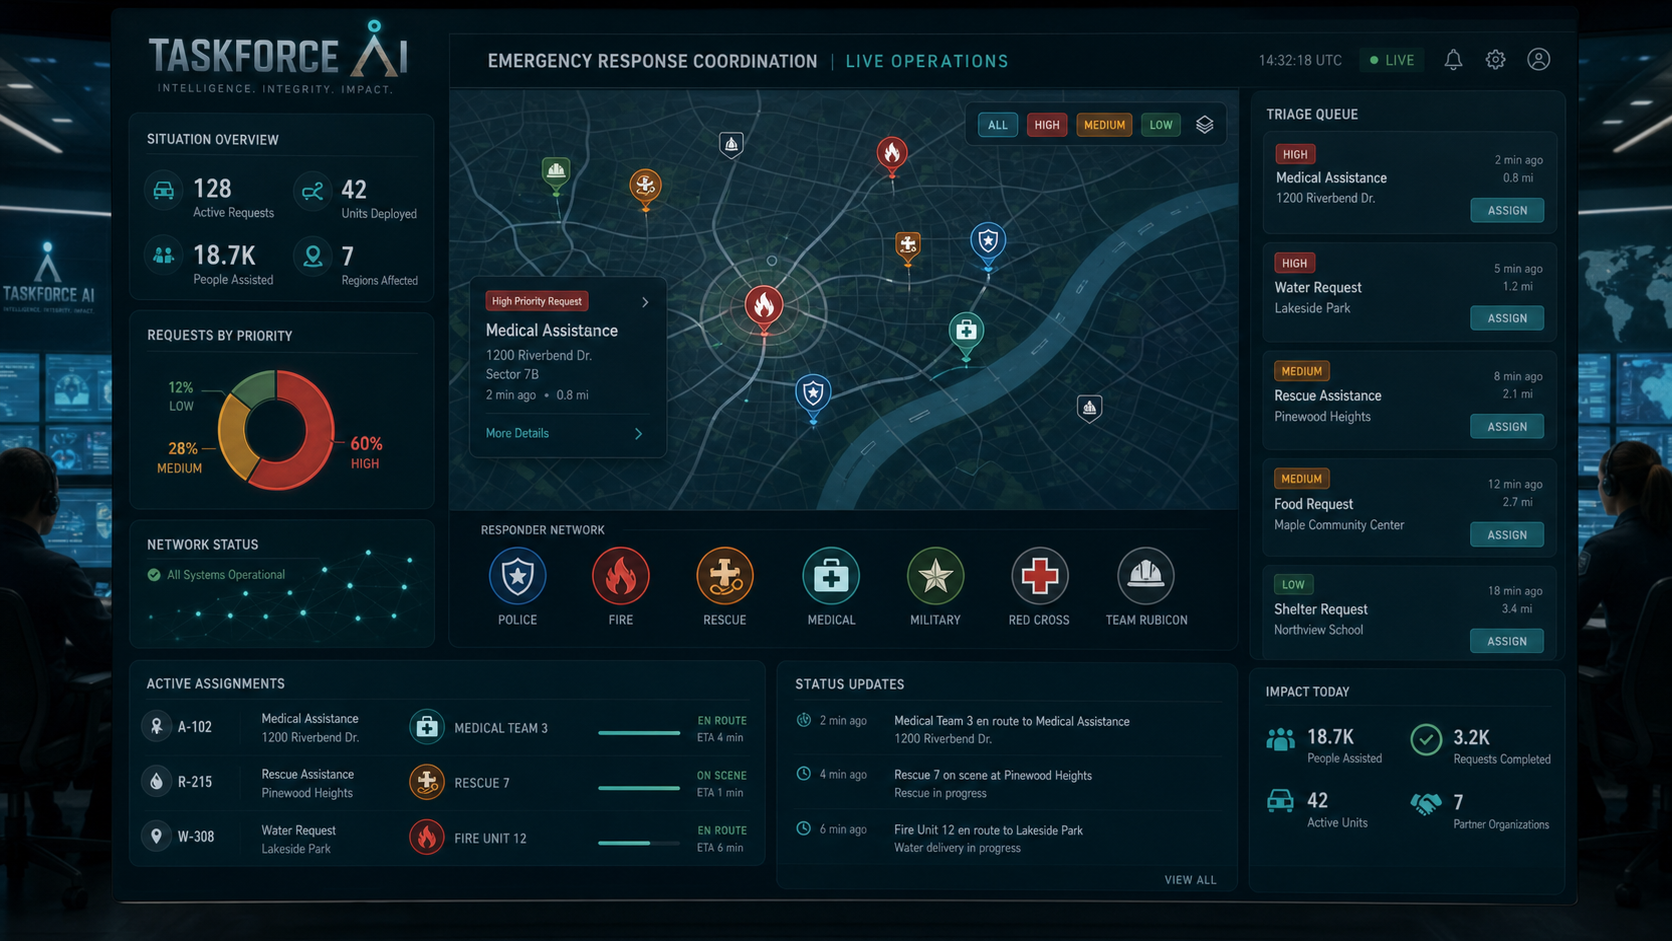
Task: Open settings gear in header
Action: [x=1495, y=60]
